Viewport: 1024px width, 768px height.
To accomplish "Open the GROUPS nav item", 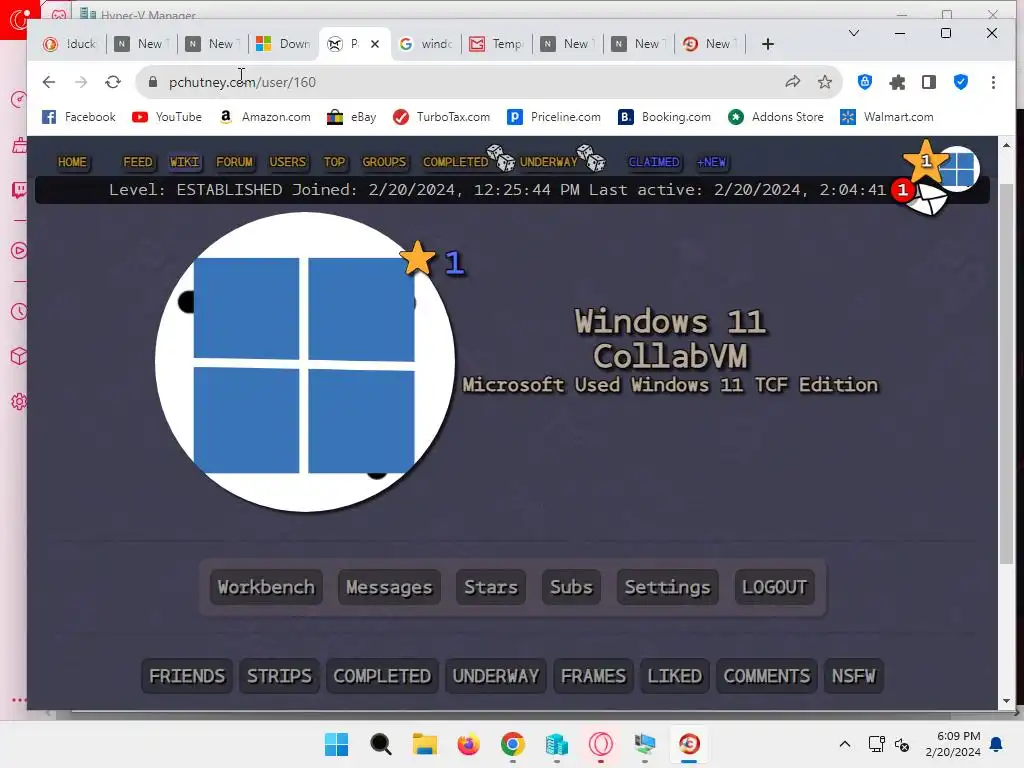I will [384, 162].
